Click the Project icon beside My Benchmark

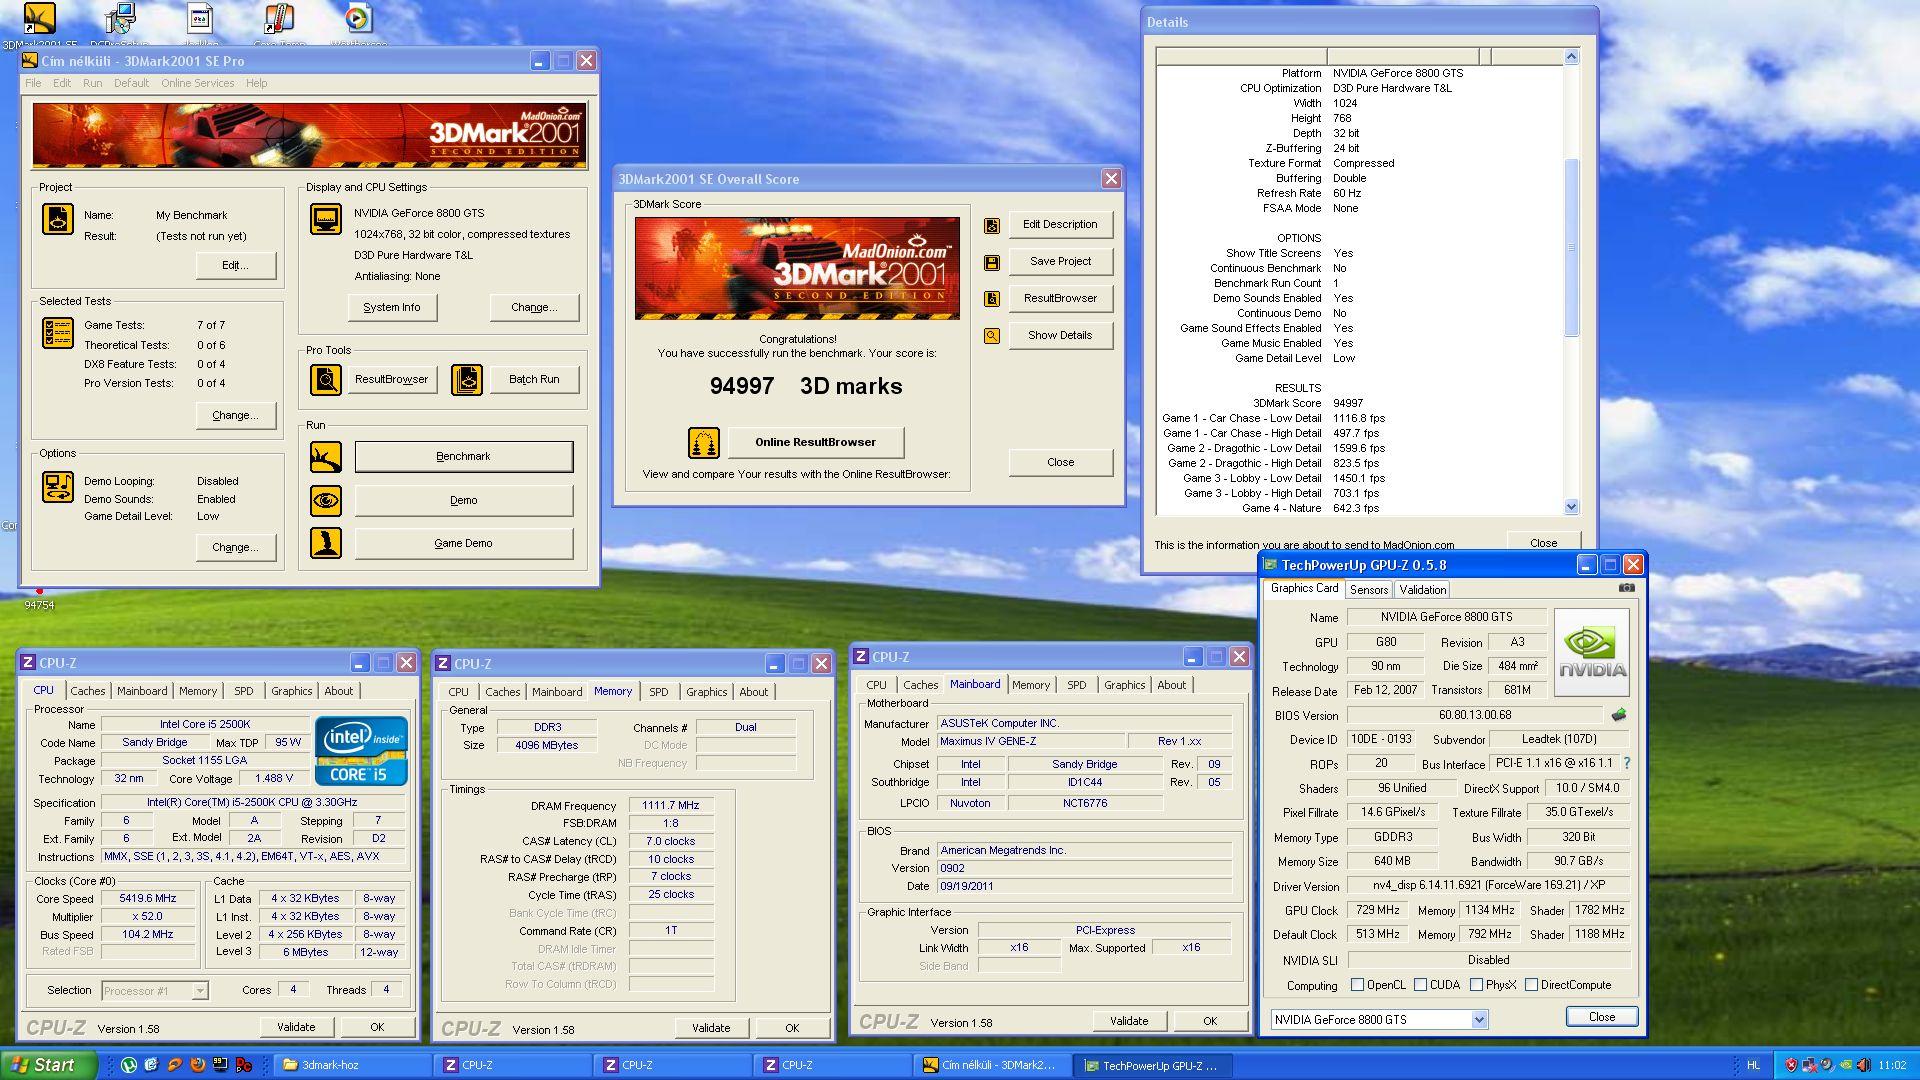click(x=58, y=218)
